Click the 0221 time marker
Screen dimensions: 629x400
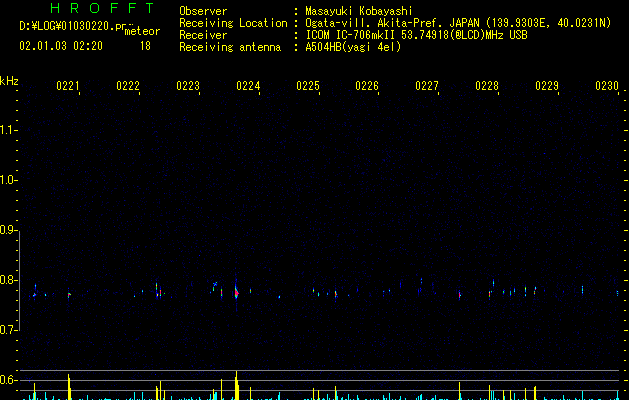point(67,86)
